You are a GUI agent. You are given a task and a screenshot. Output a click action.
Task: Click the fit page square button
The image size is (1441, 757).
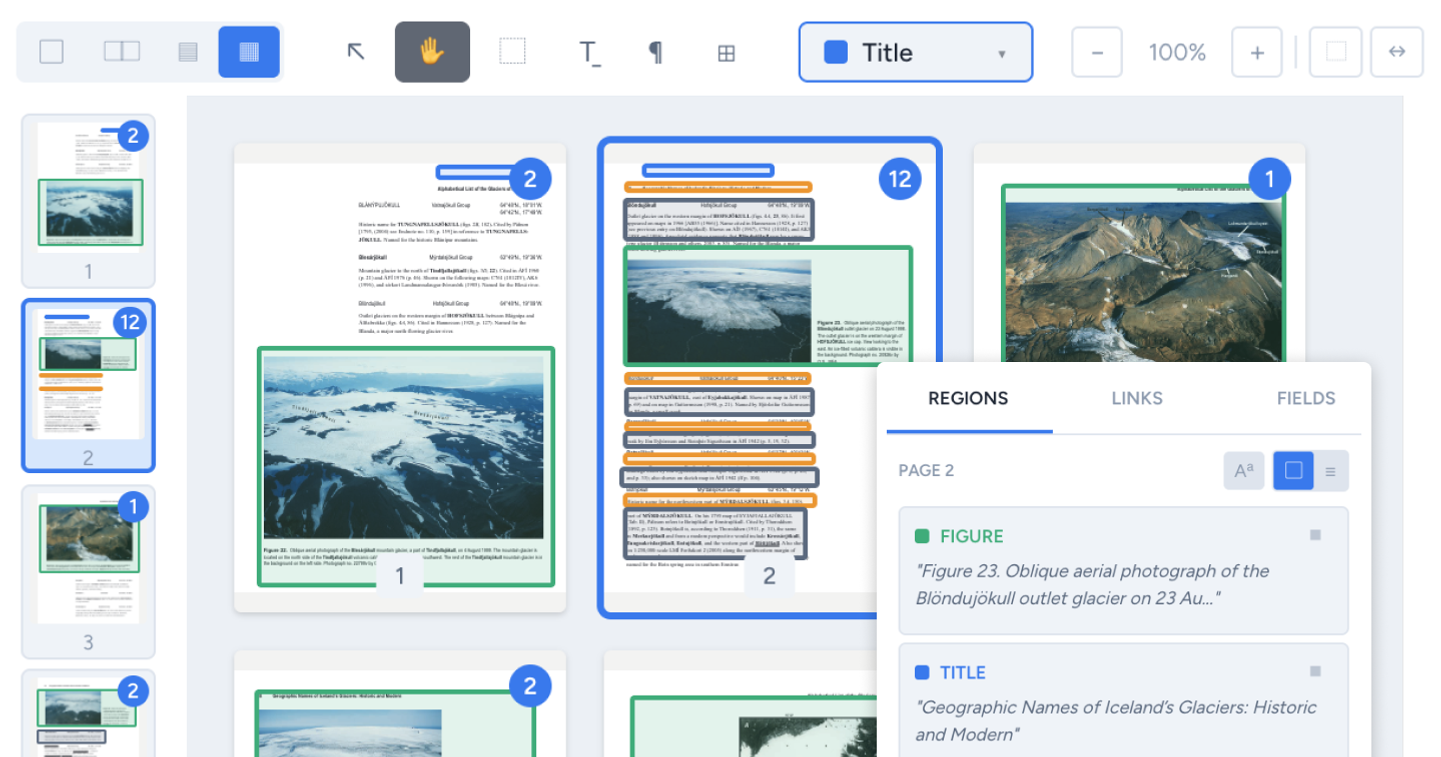point(1336,52)
